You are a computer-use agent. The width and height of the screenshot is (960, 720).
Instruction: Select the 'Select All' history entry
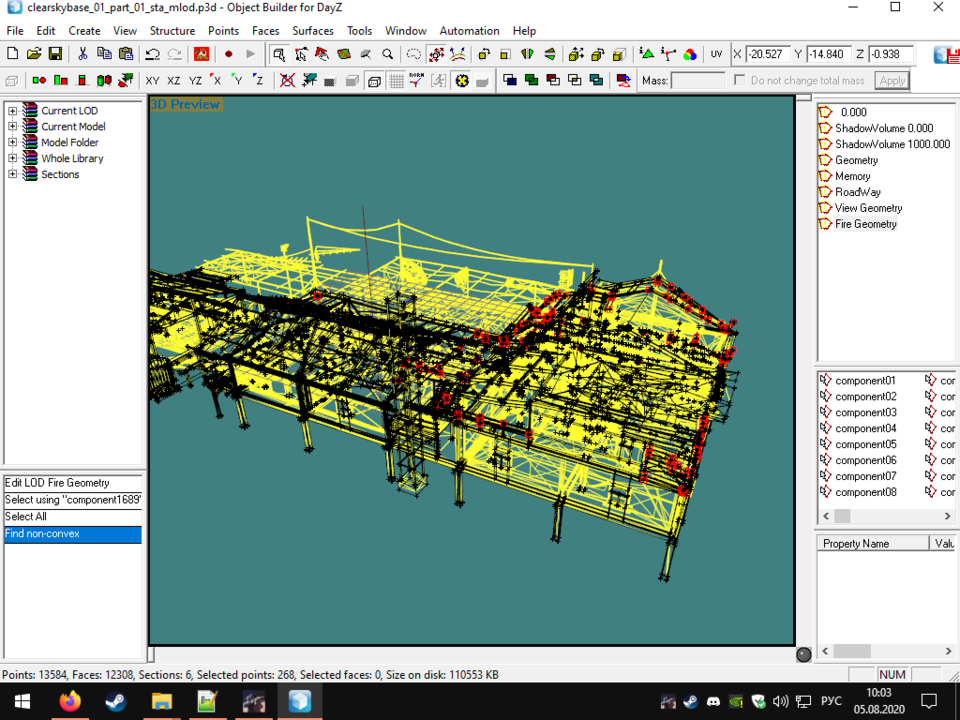tap(73, 517)
